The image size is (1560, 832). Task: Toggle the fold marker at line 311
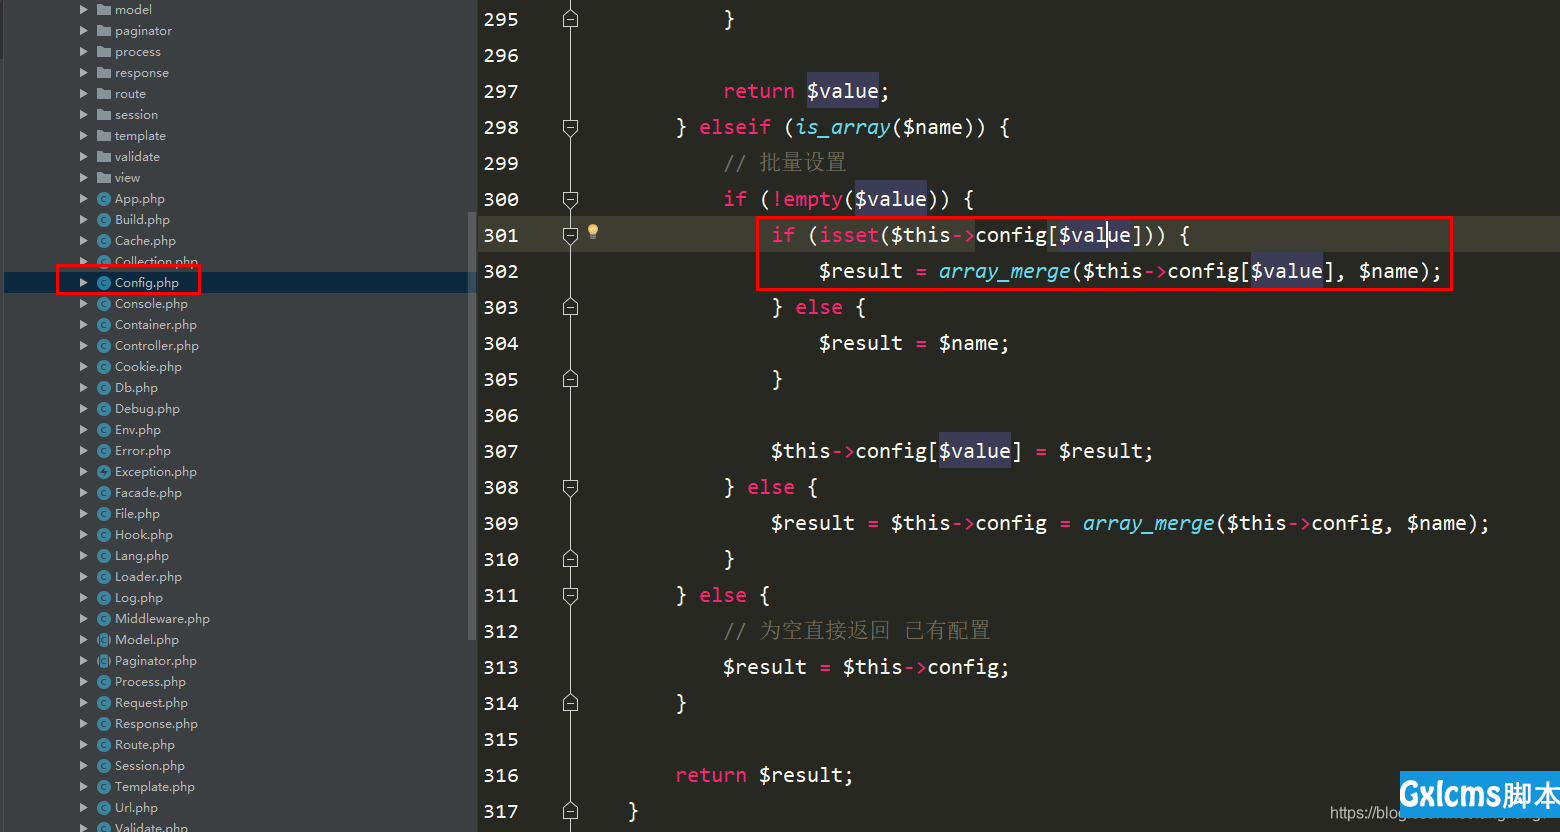pyautogui.click(x=570, y=595)
